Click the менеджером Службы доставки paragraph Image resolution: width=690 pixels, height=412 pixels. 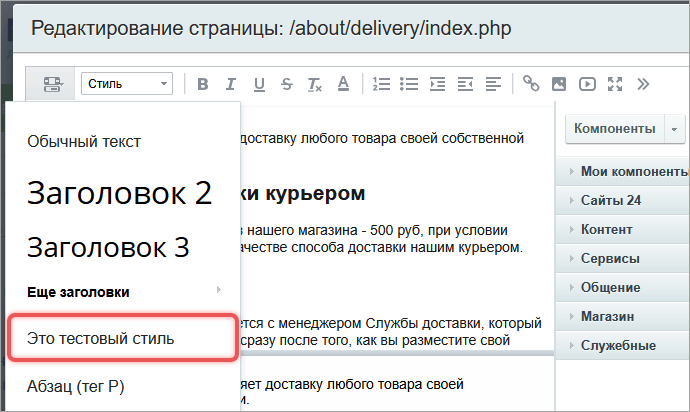(x=391, y=331)
